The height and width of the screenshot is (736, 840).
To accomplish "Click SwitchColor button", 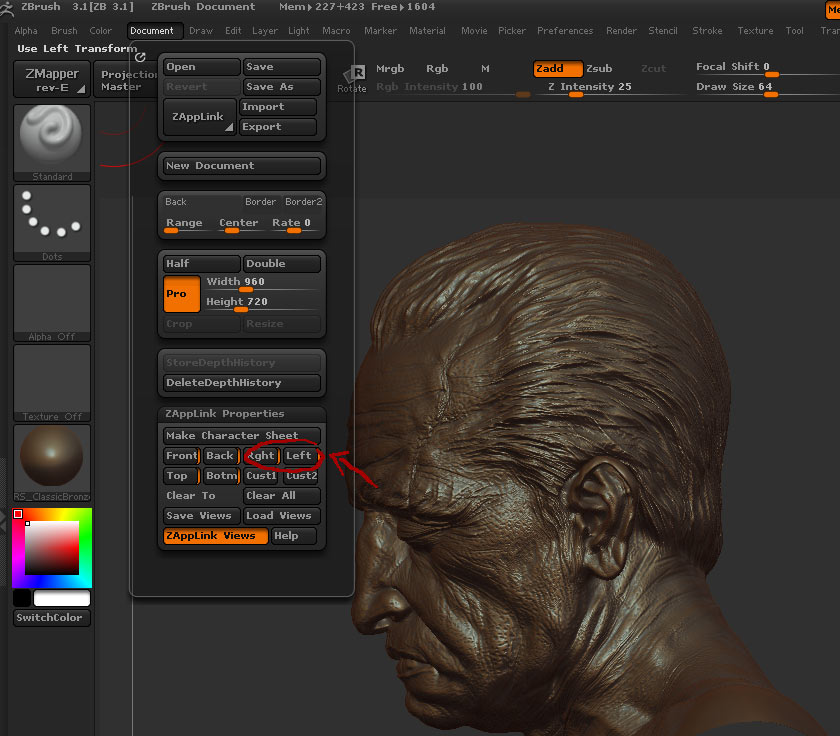I will coord(51,618).
